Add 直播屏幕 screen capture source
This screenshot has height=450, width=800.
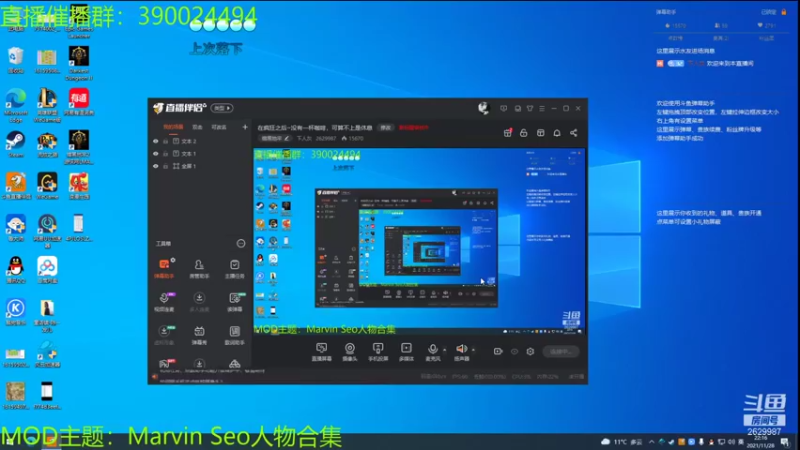point(321,352)
